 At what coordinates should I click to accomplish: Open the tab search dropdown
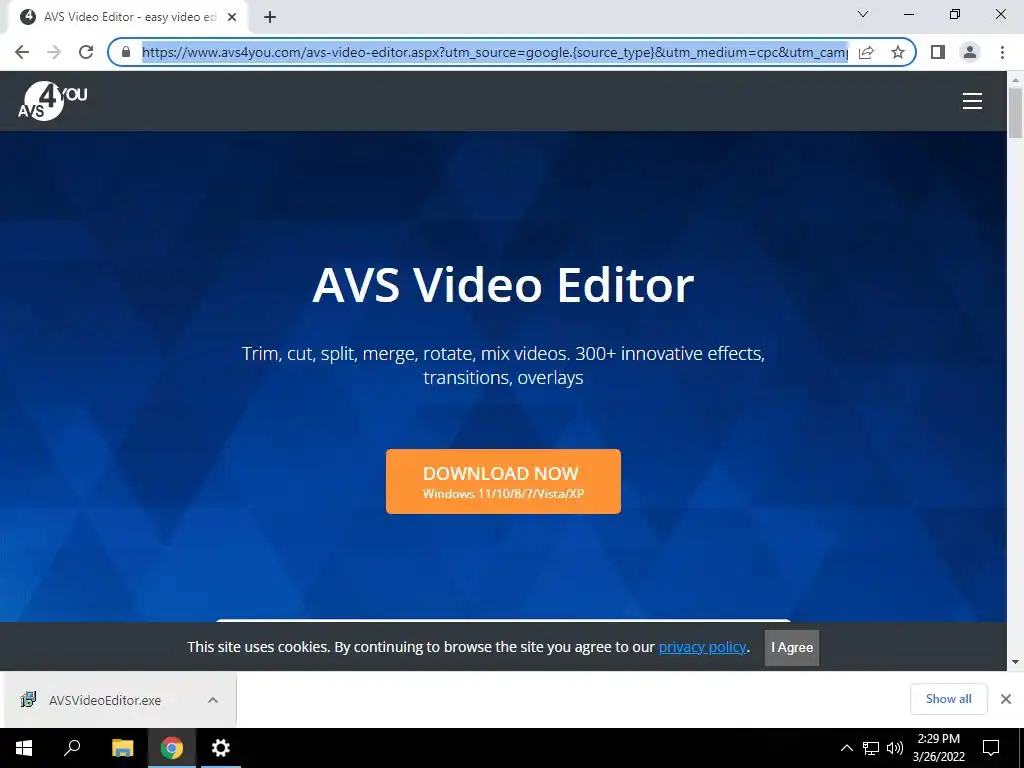pyautogui.click(x=863, y=14)
